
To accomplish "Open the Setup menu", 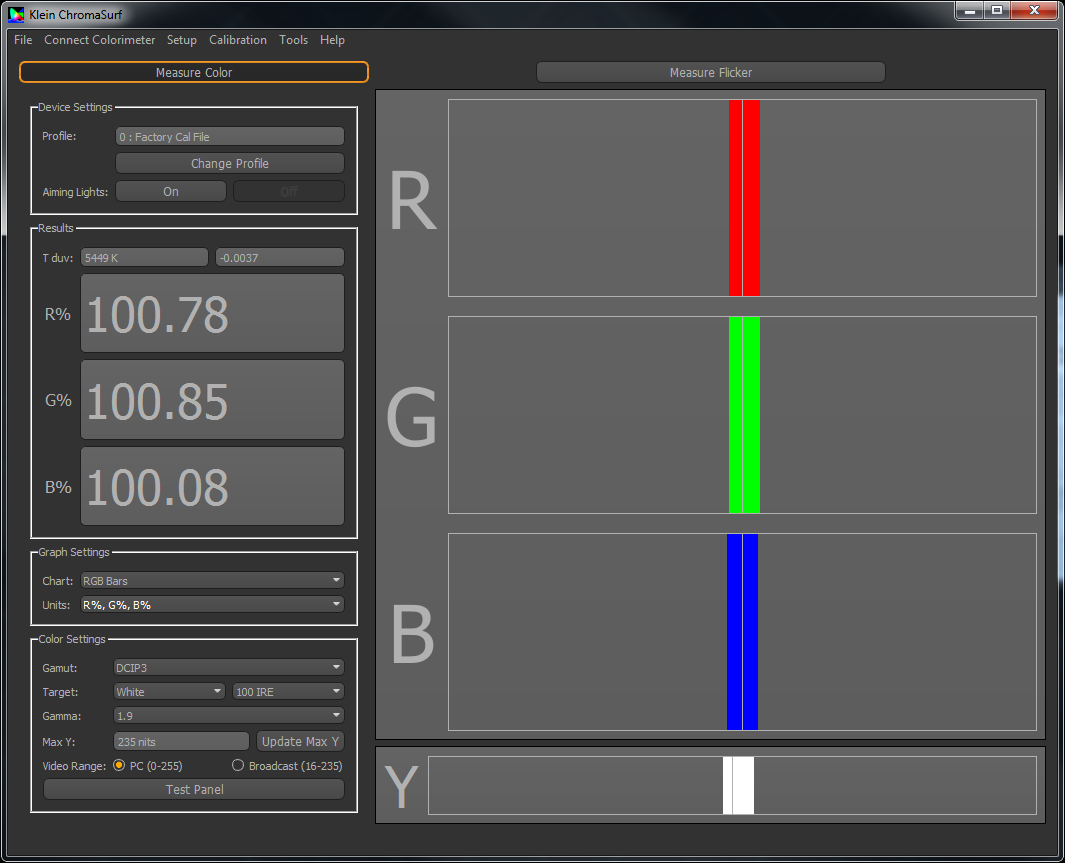I will pos(182,40).
